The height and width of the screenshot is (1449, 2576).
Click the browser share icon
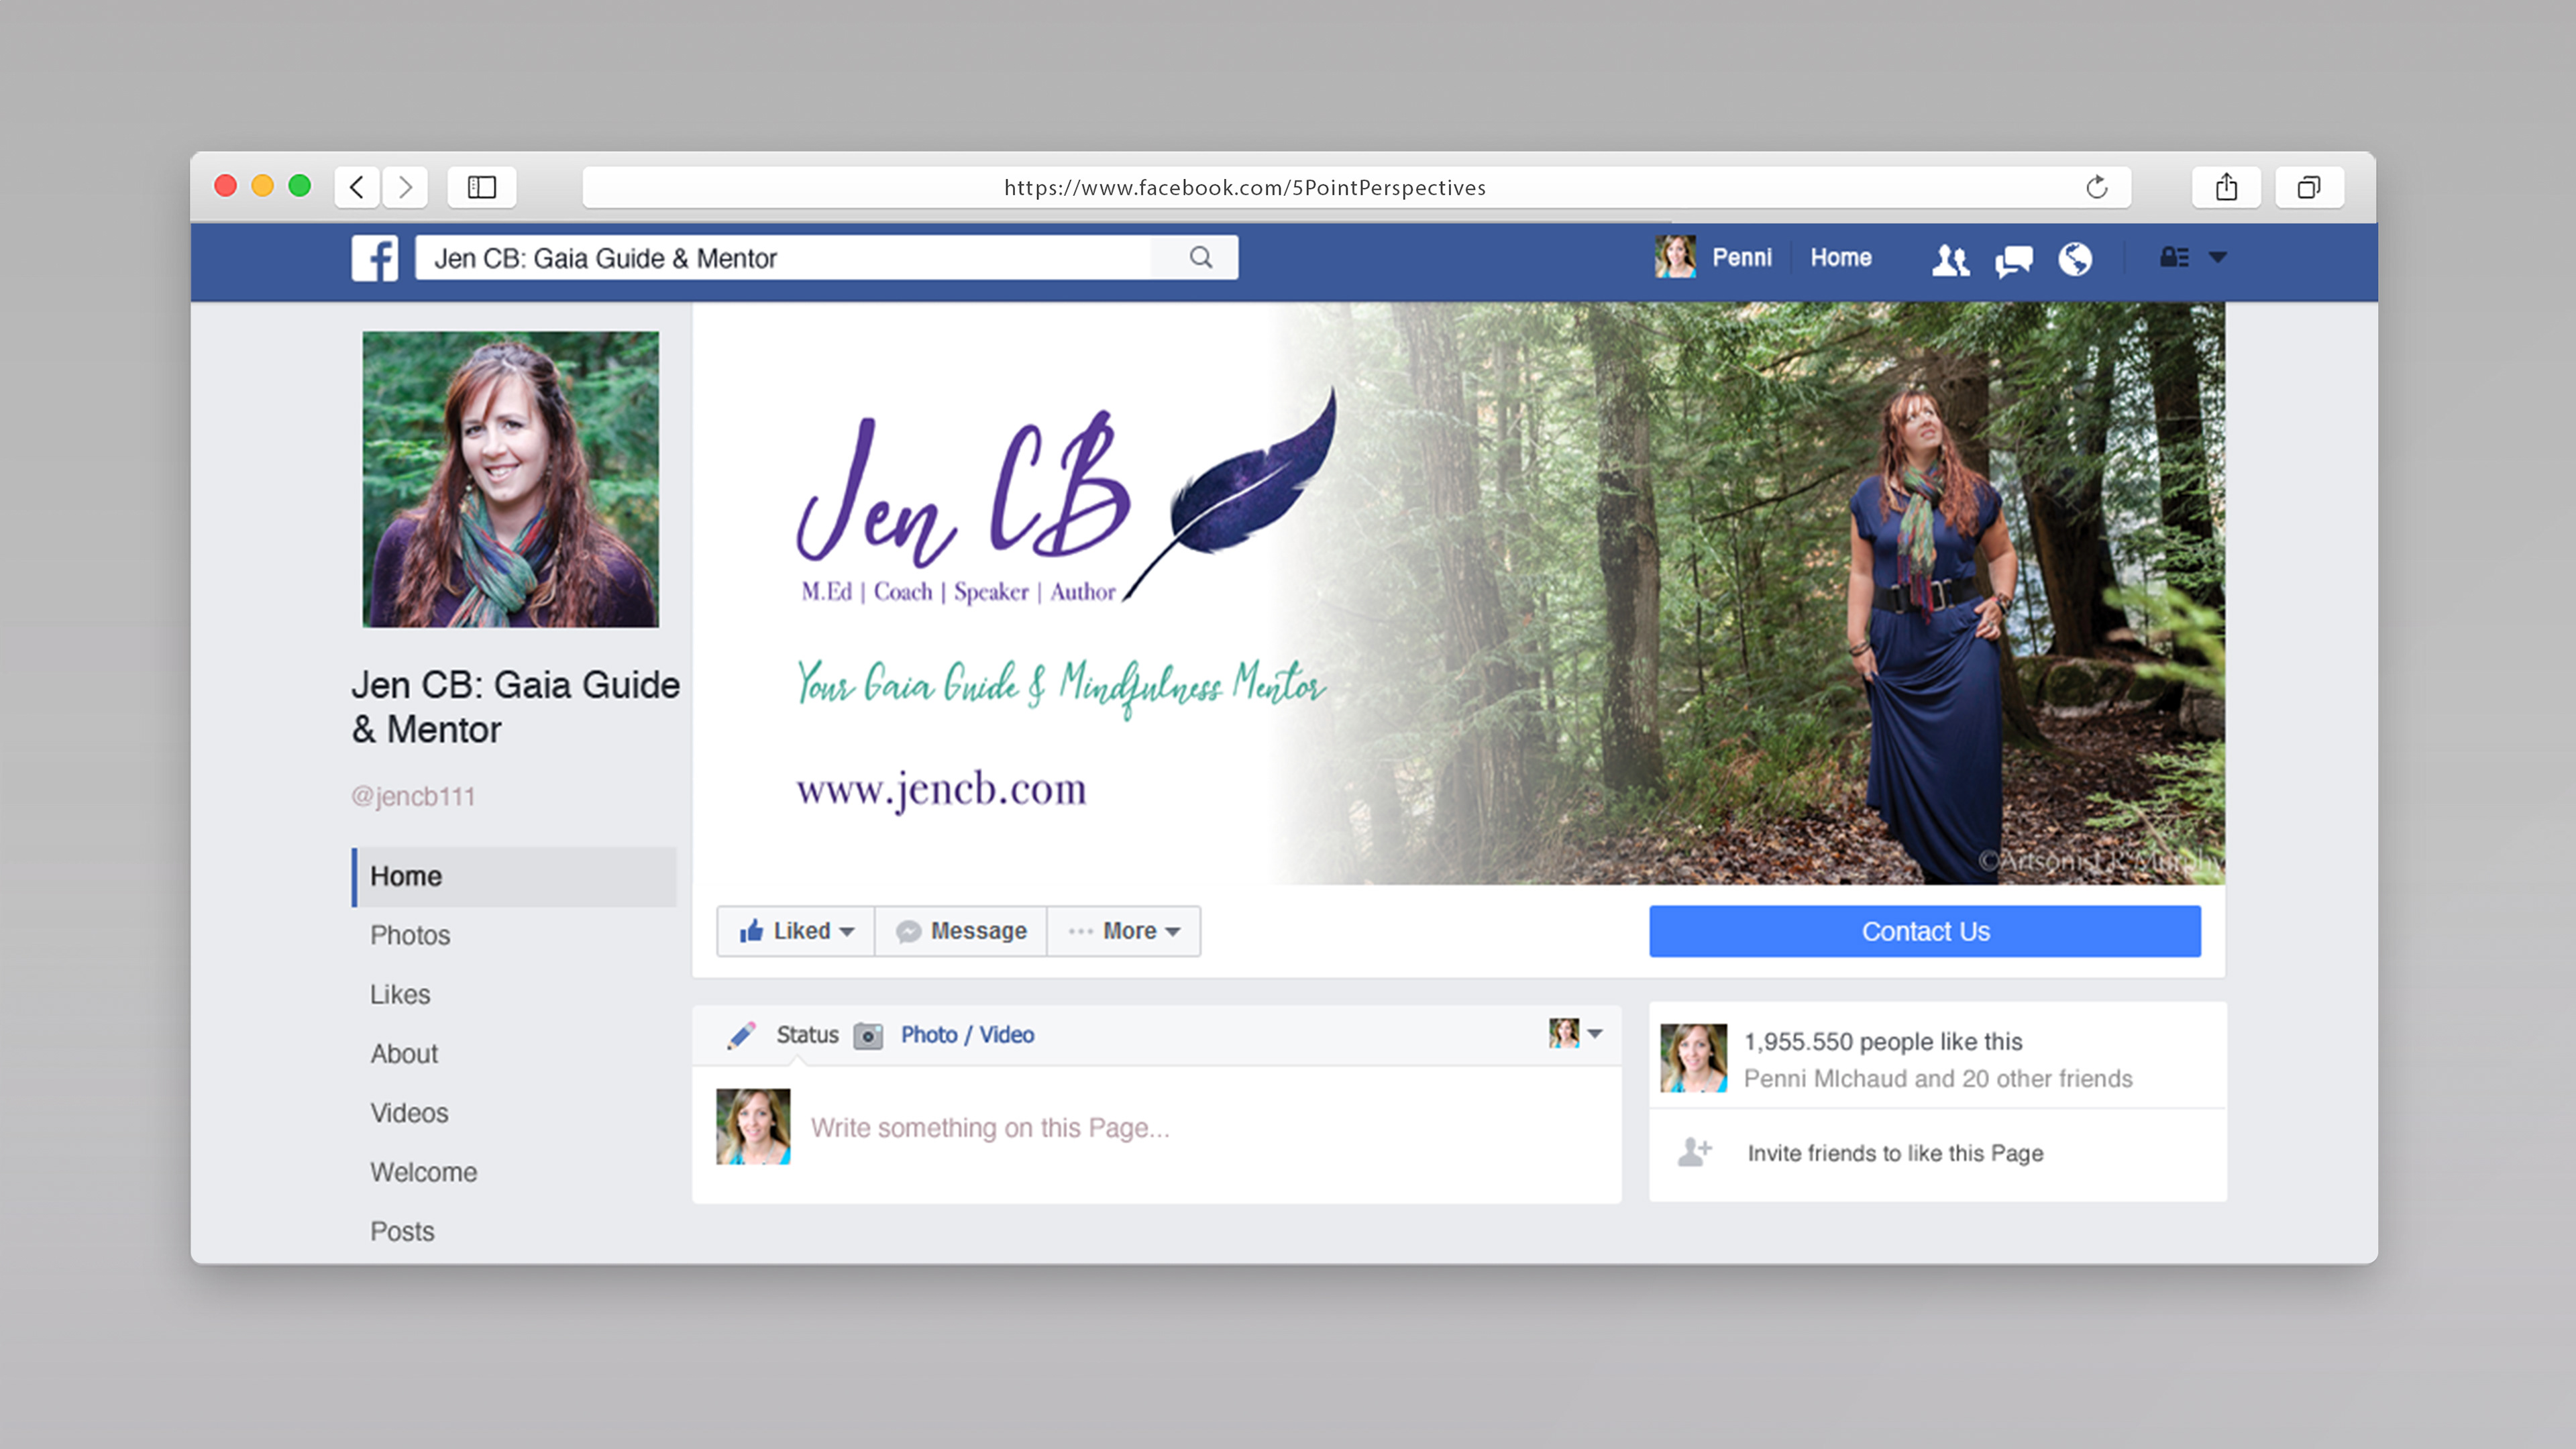(x=2226, y=187)
